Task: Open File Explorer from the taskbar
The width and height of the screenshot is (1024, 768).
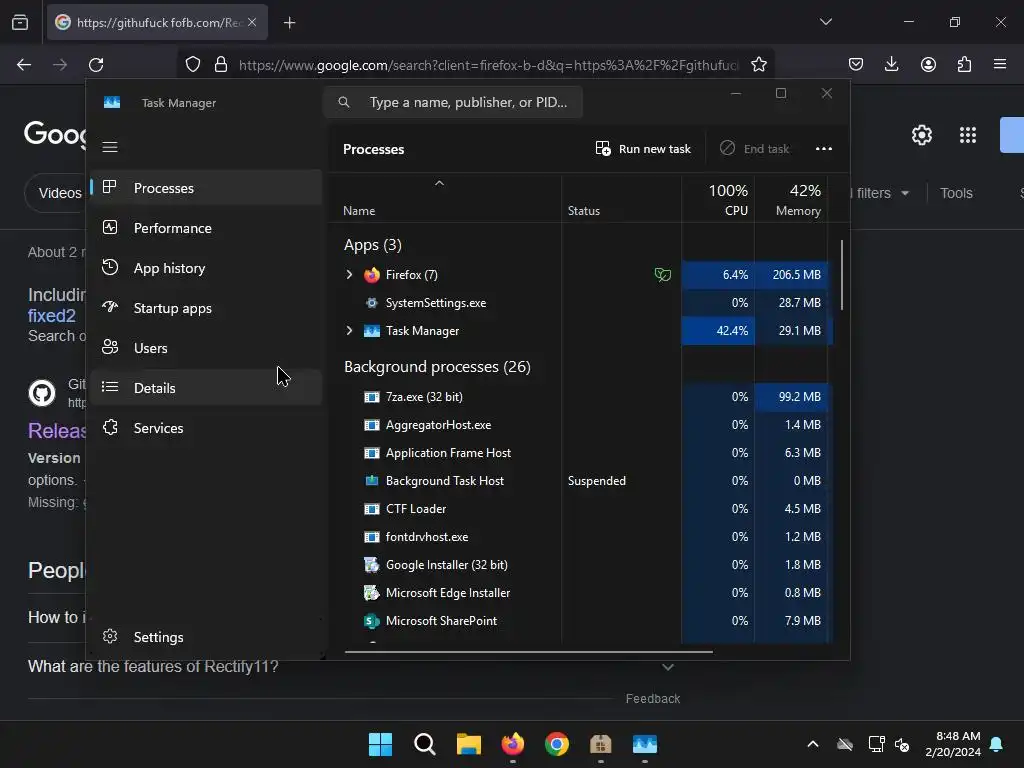Action: click(x=468, y=744)
